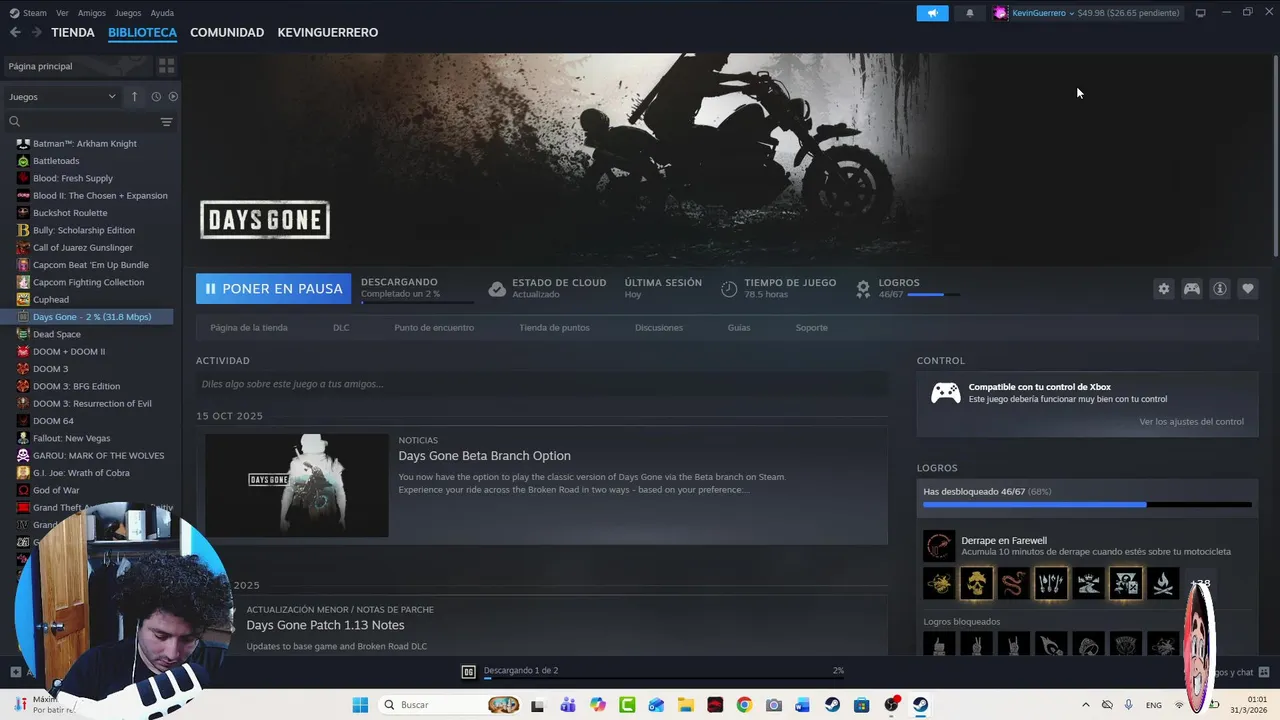Click the microphone icon in system tray
This screenshot has height=720, width=1280.
1129,705
